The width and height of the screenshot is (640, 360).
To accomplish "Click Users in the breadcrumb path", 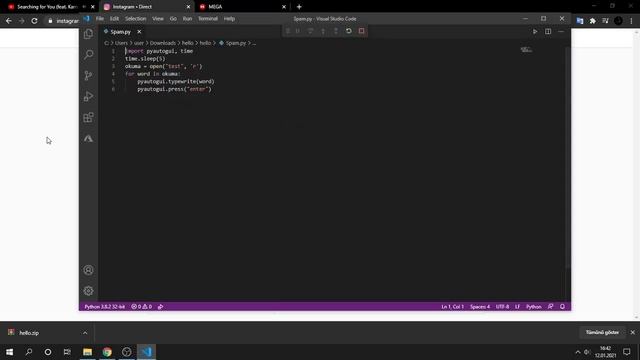I will (121, 43).
